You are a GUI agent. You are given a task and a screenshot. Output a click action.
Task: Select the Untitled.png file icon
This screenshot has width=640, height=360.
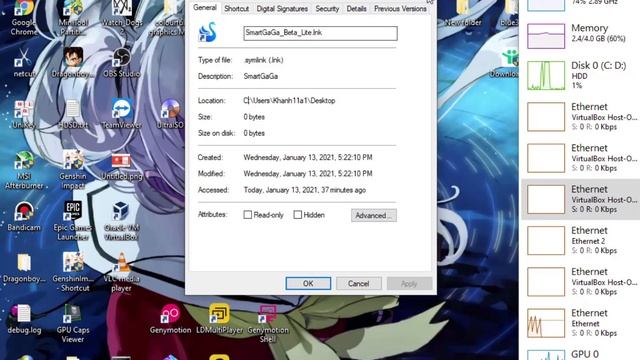pyautogui.click(x=121, y=167)
